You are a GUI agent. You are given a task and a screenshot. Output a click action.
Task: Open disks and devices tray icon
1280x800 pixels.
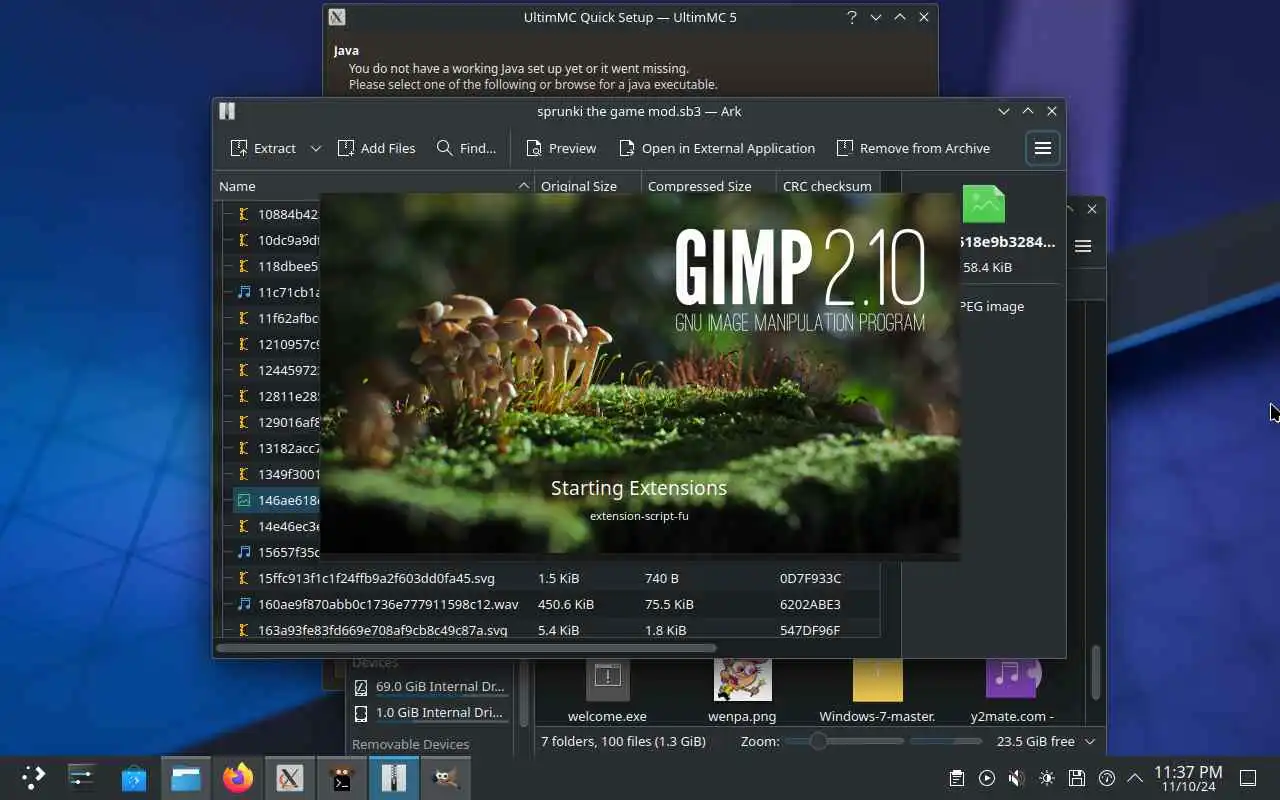1077,778
